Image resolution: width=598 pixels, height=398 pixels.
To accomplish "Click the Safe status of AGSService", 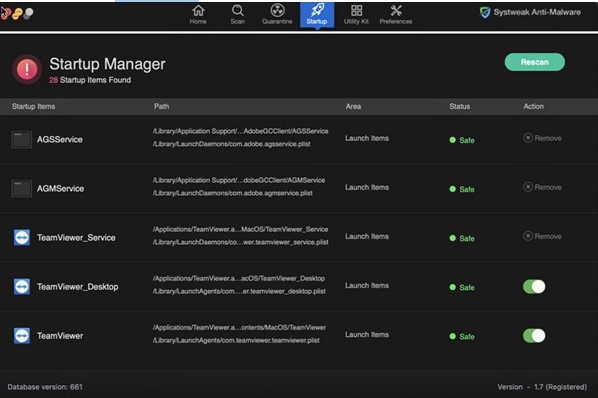I will pos(462,140).
